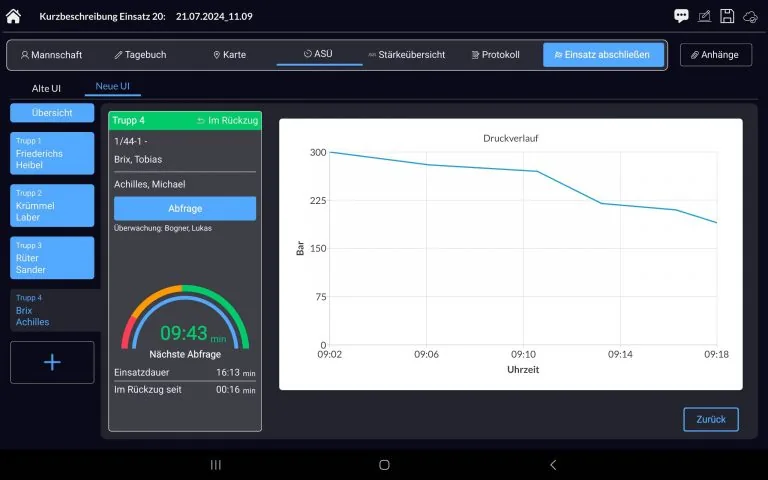
Task: Click the Druckverlauf chart title
Action: click(510, 139)
